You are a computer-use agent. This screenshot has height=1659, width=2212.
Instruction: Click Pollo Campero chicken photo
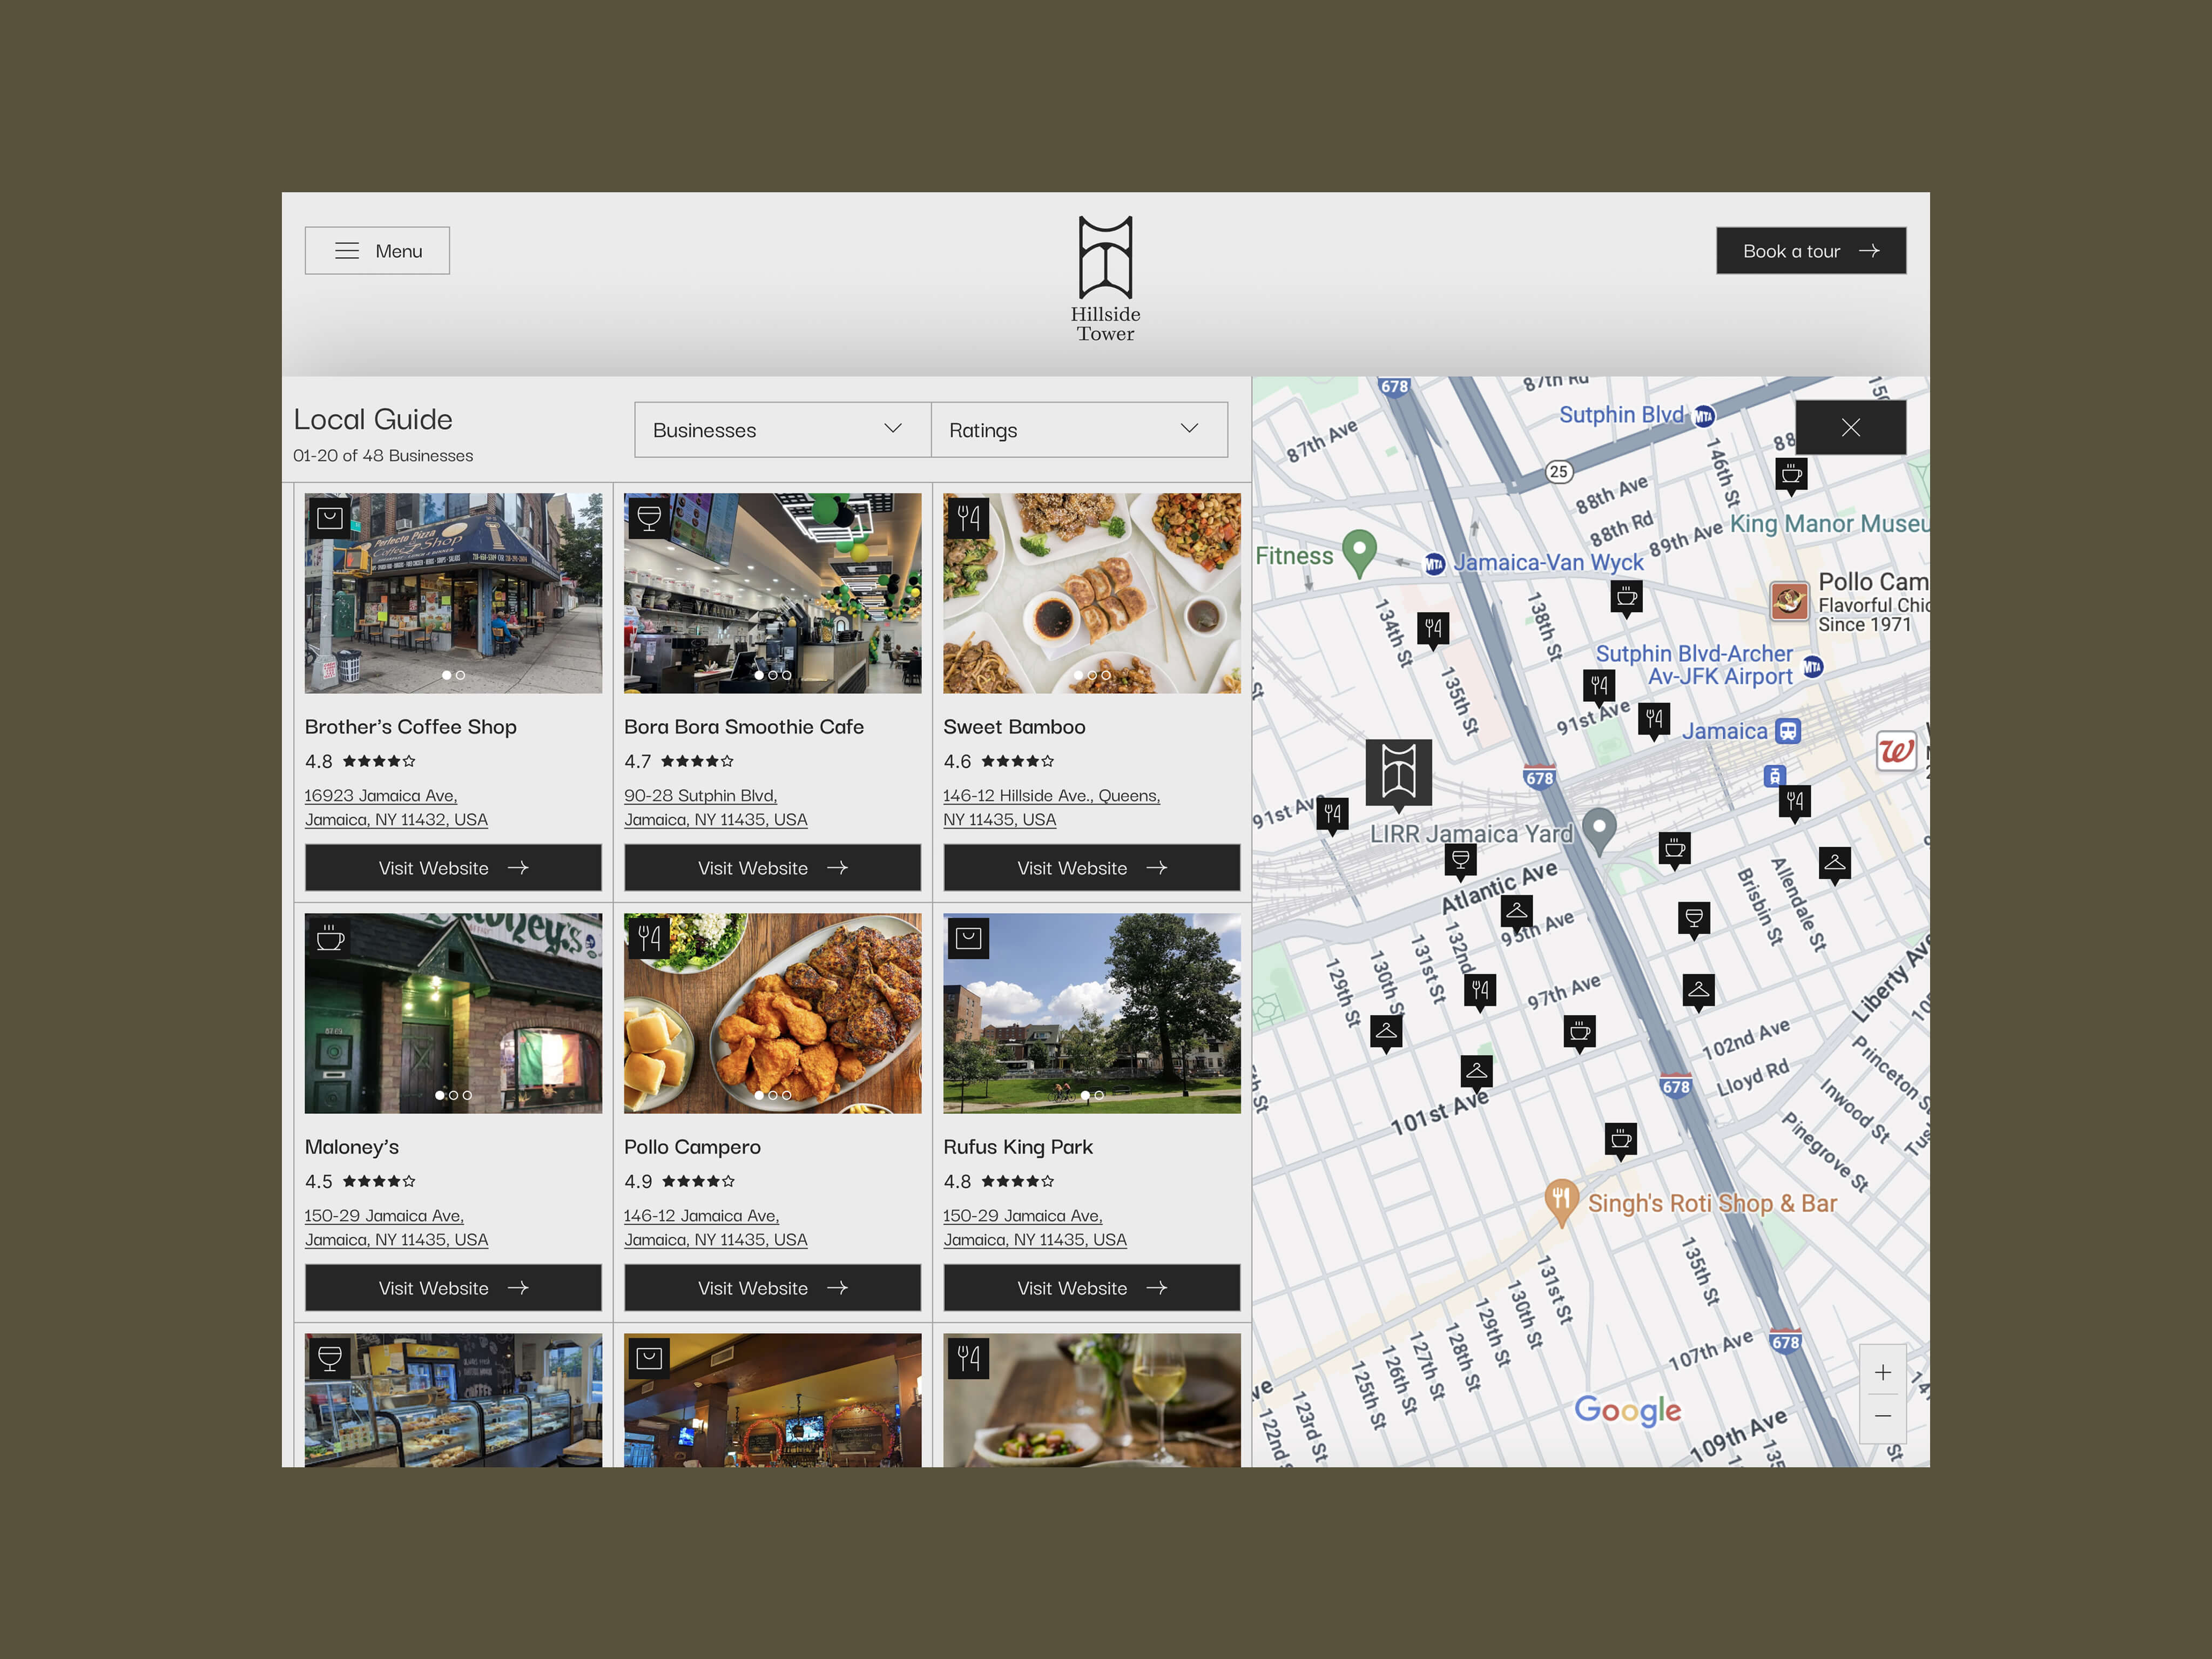click(772, 1013)
